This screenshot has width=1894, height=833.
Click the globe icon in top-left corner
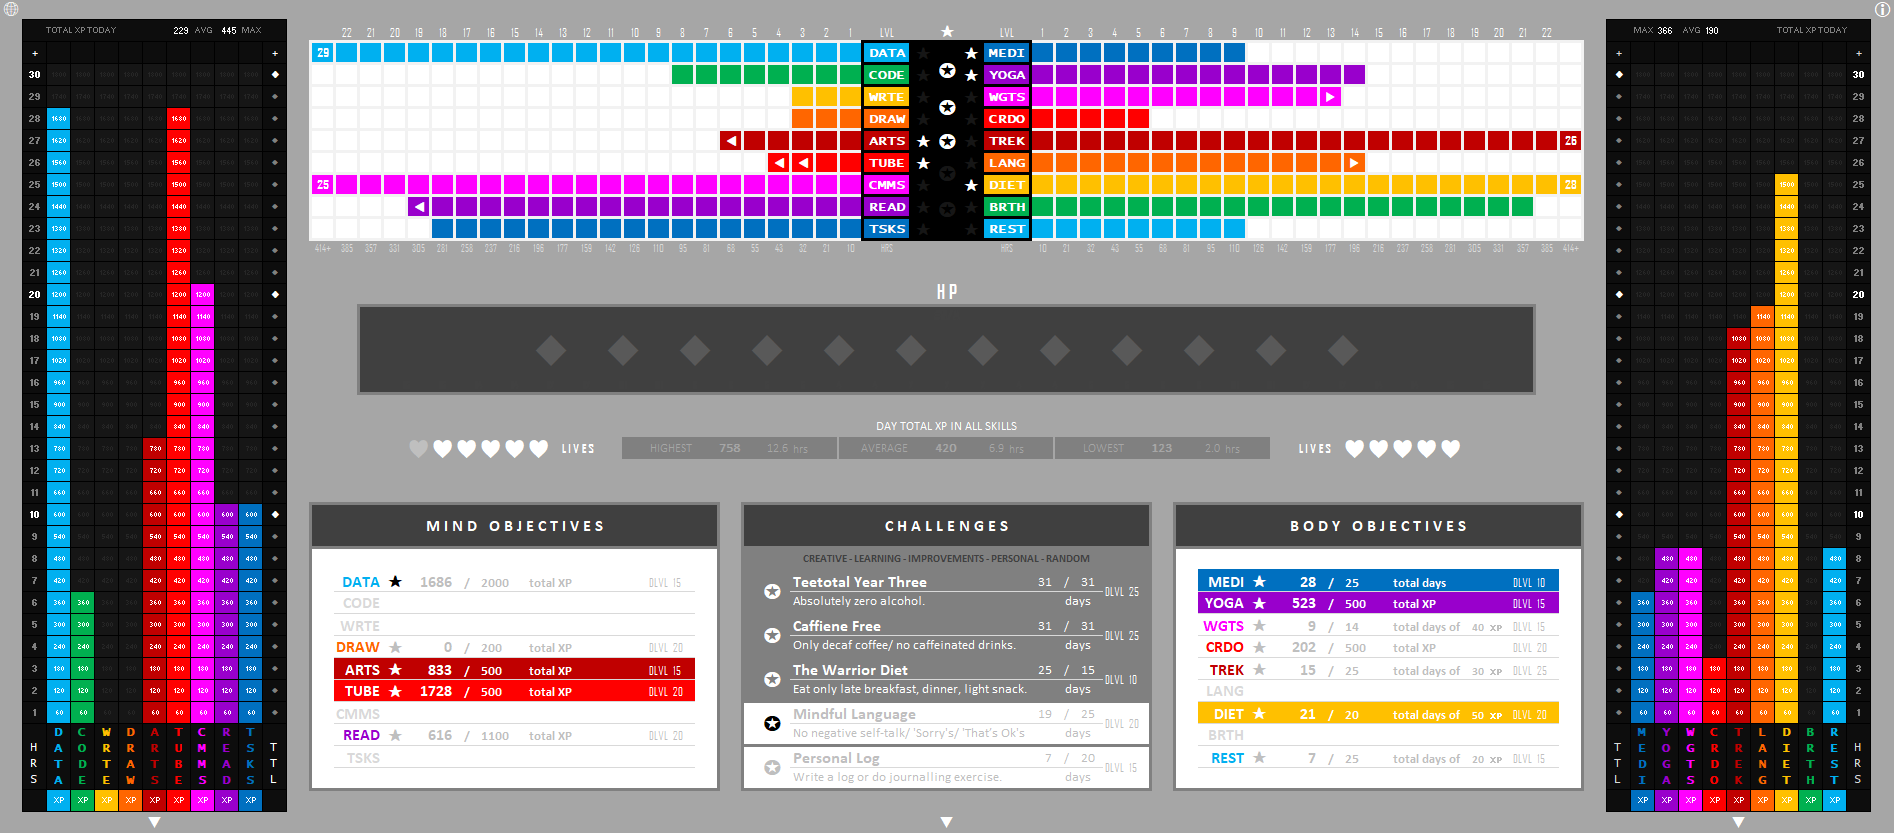coord(11,9)
